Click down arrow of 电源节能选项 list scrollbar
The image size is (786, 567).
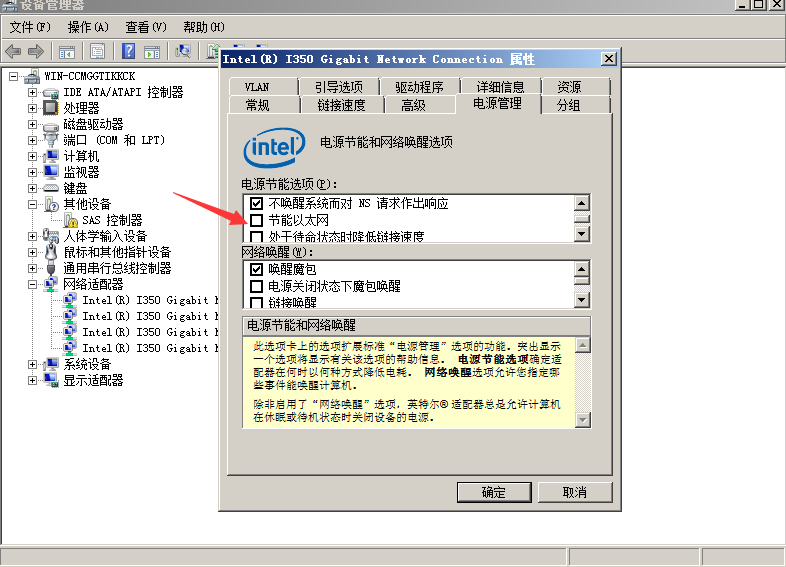click(x=581, y=234)
